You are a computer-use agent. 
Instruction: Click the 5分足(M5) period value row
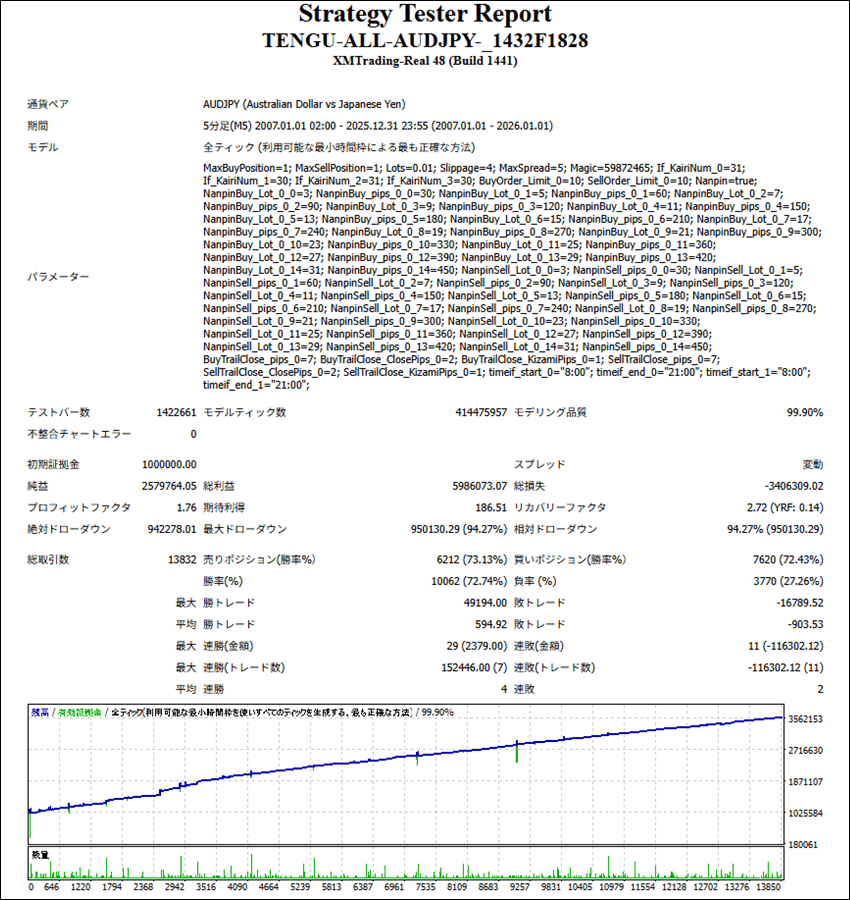coord(377,126)
